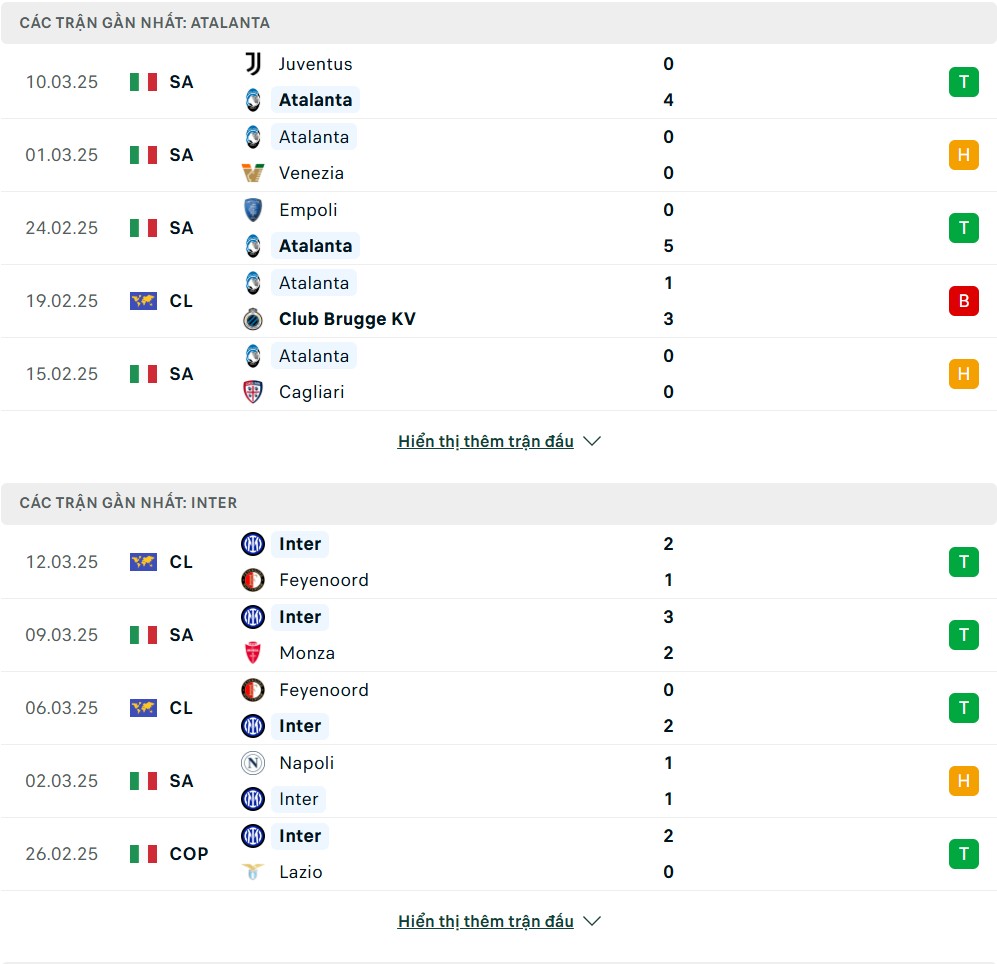Click the Club Brugge KV logo
Viewport: 997px width, 964px height.
(x=253, y=319)
